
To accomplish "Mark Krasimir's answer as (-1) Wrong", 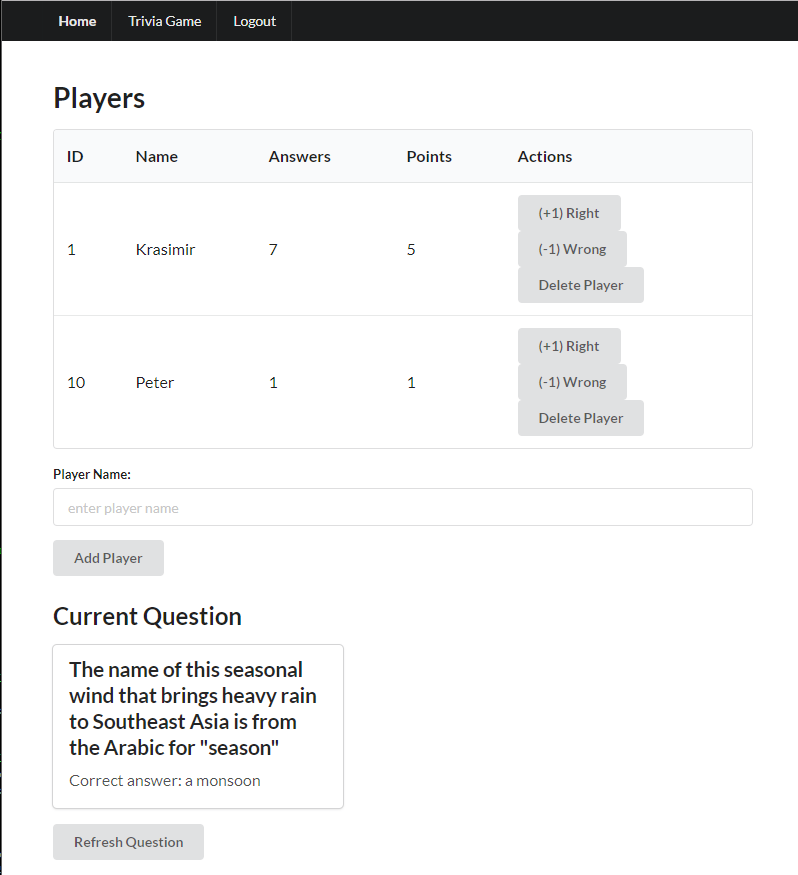I will coord(572,249).
